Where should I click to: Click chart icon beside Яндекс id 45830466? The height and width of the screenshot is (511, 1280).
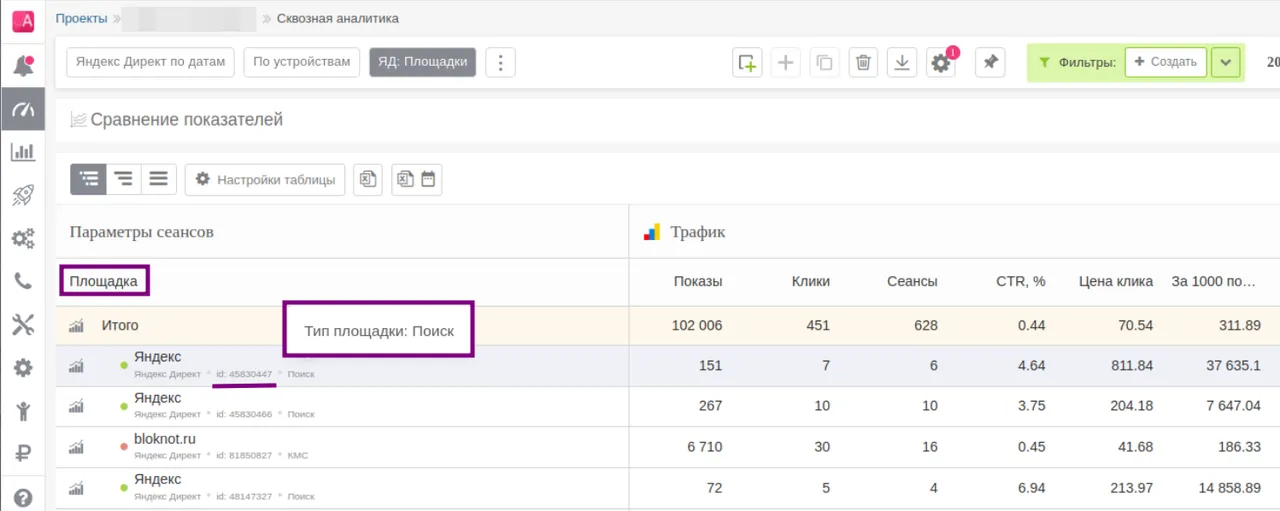[75, 406]
